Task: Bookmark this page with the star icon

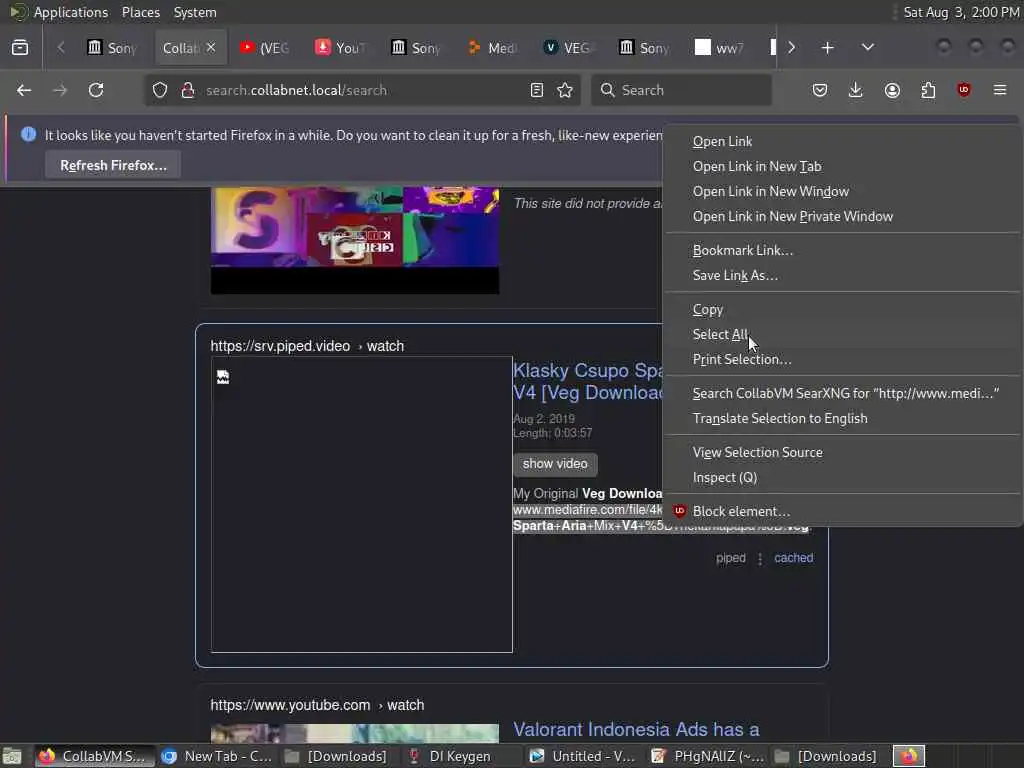Action: pos(565,90)
